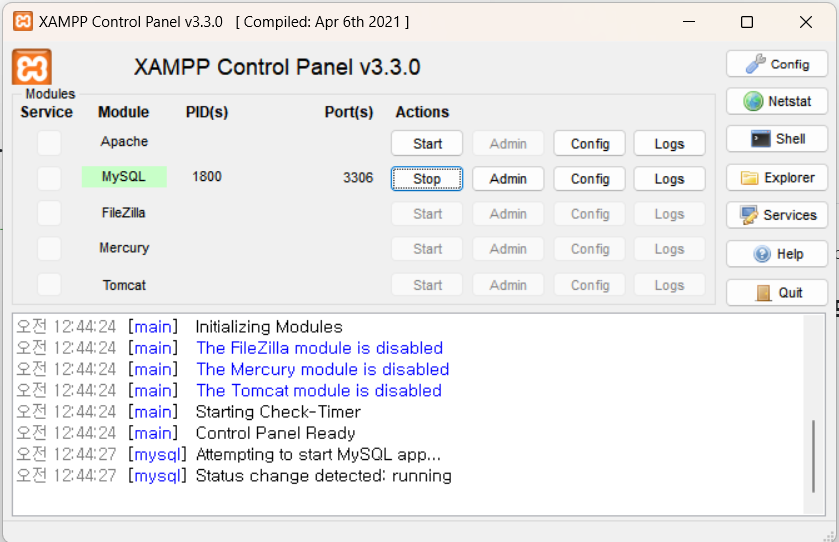Click the XAMPP logo in the title bar
839x542 pixels.
22,21
